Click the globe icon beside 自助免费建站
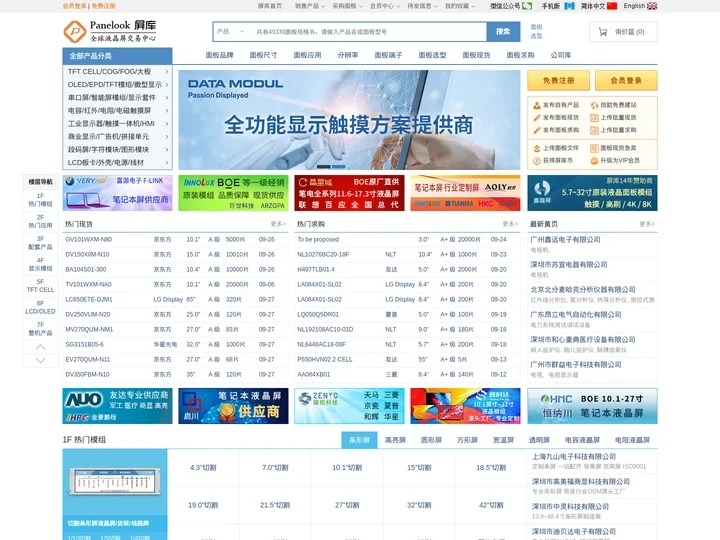 point(594,105)
